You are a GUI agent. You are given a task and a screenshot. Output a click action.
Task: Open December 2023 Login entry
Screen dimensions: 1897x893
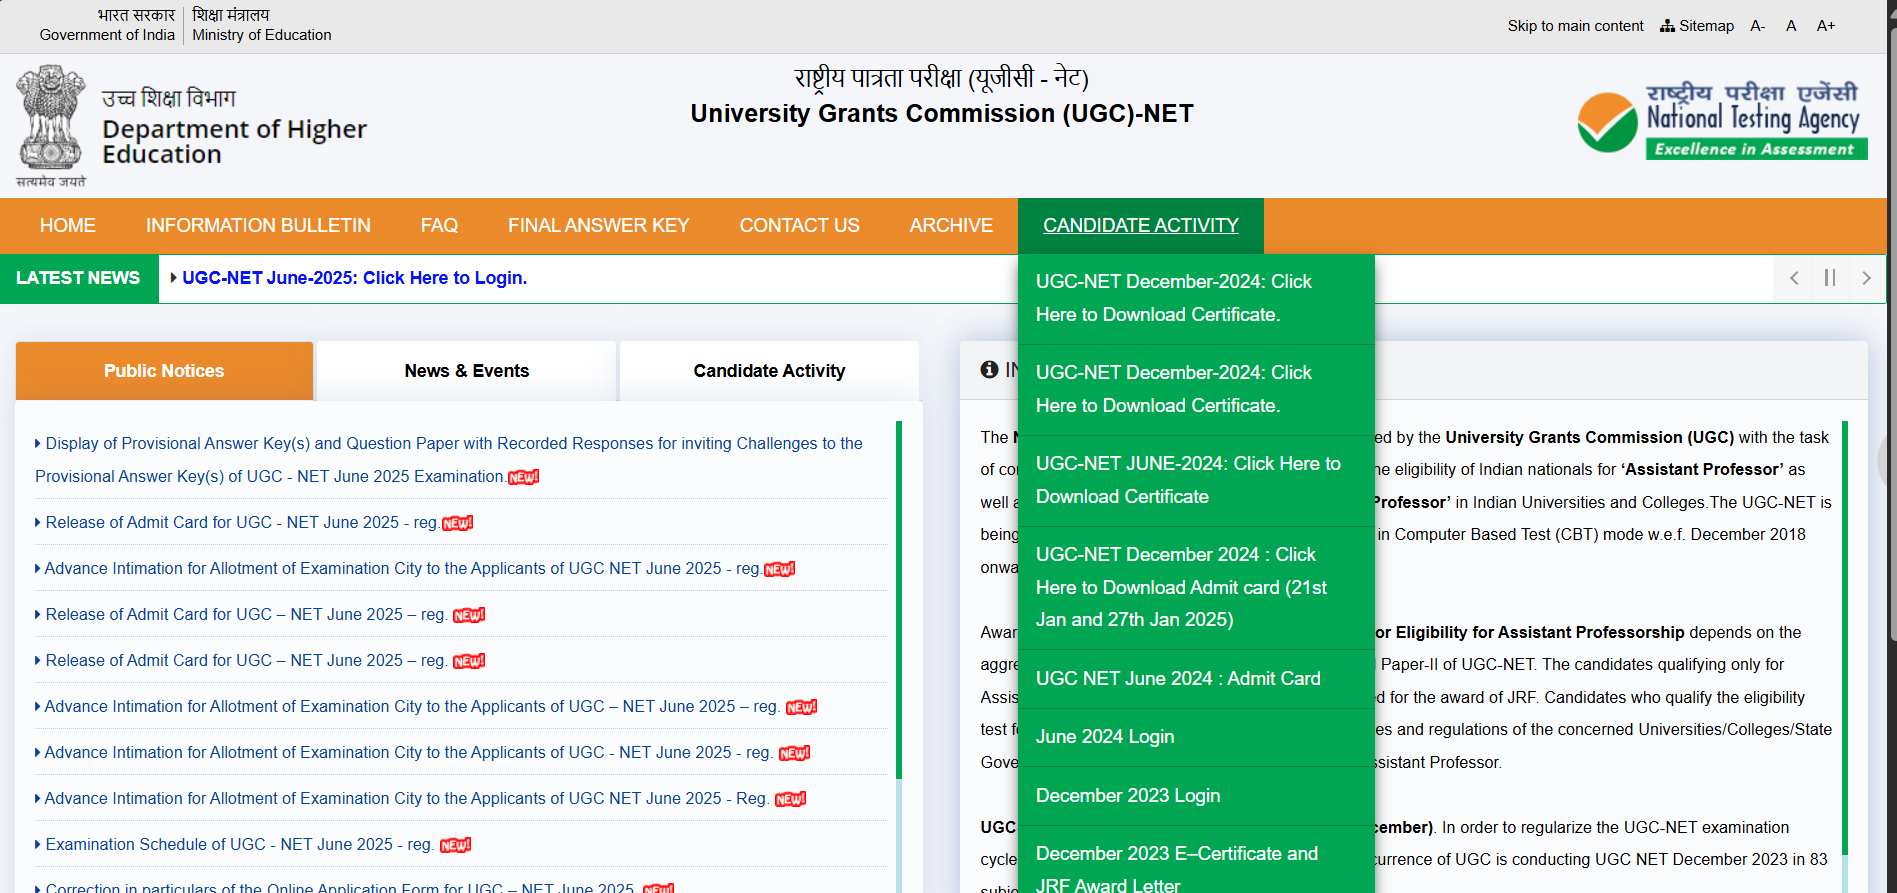pyautogui.click(x=1196, y=796)
